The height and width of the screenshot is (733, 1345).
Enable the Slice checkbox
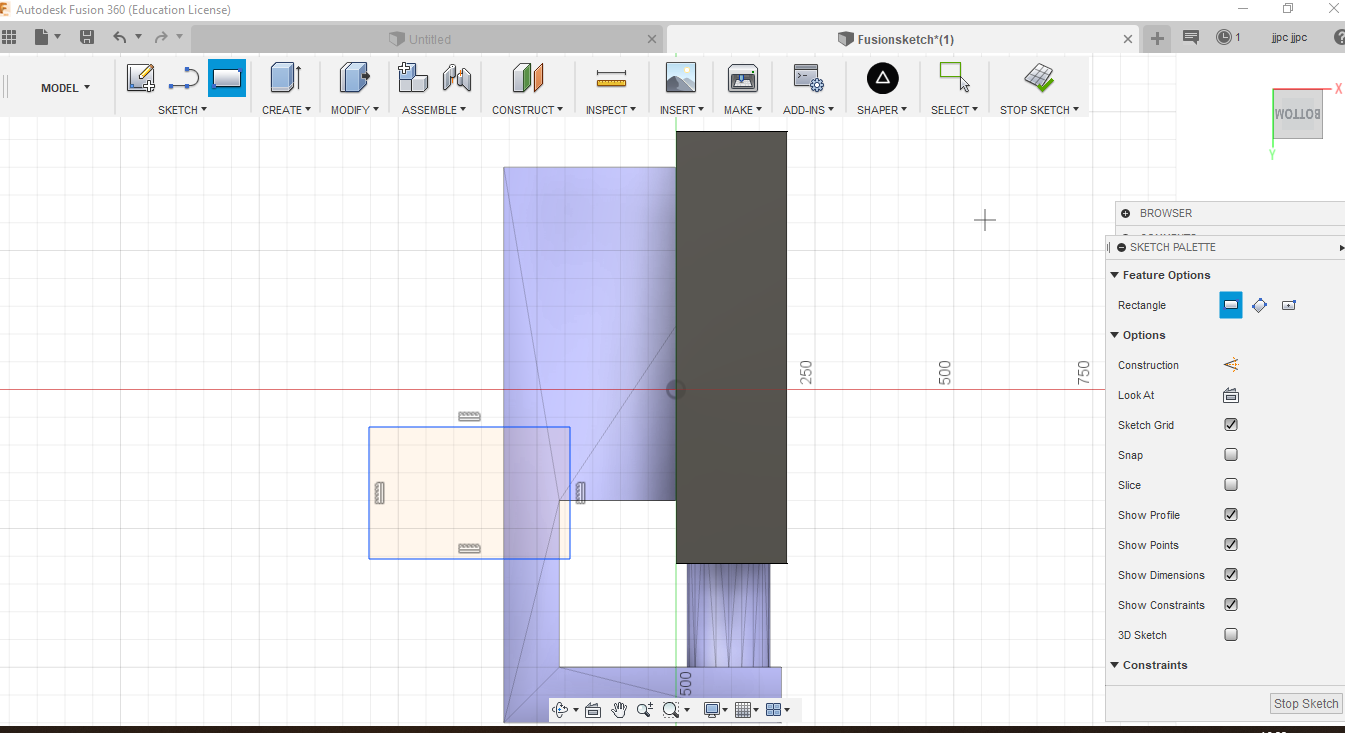(x=1231, y=485)
